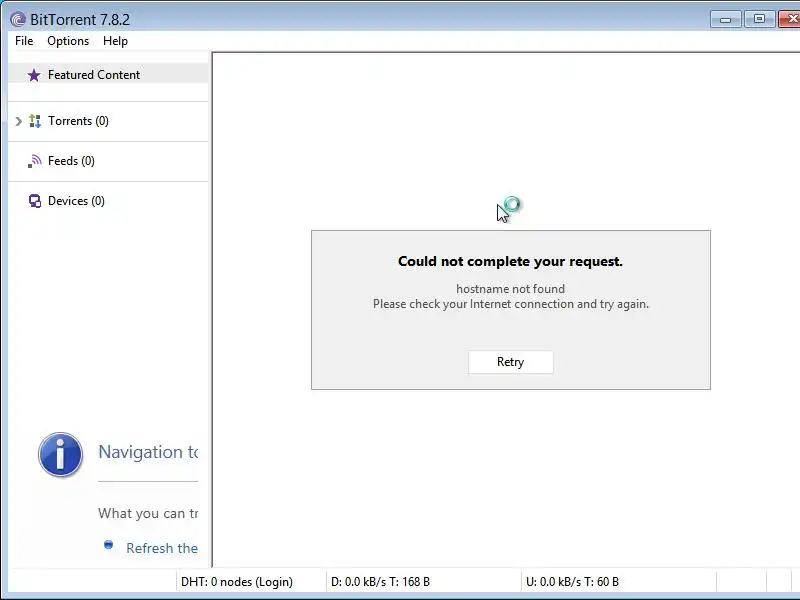Open the Options menu
This screenshot has height=600, width=800.
click(x=68, y=41)
